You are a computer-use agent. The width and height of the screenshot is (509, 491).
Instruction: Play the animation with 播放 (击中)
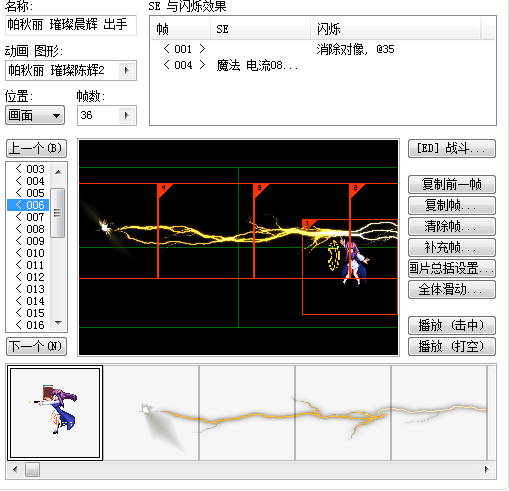(x=452, y=325)
